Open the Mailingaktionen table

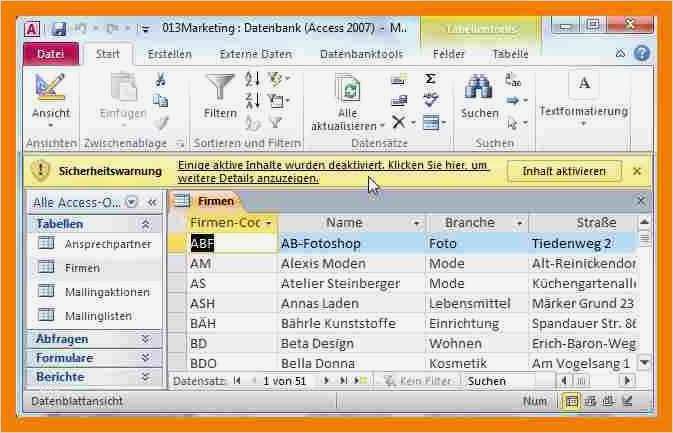click(x=107, y=292)
